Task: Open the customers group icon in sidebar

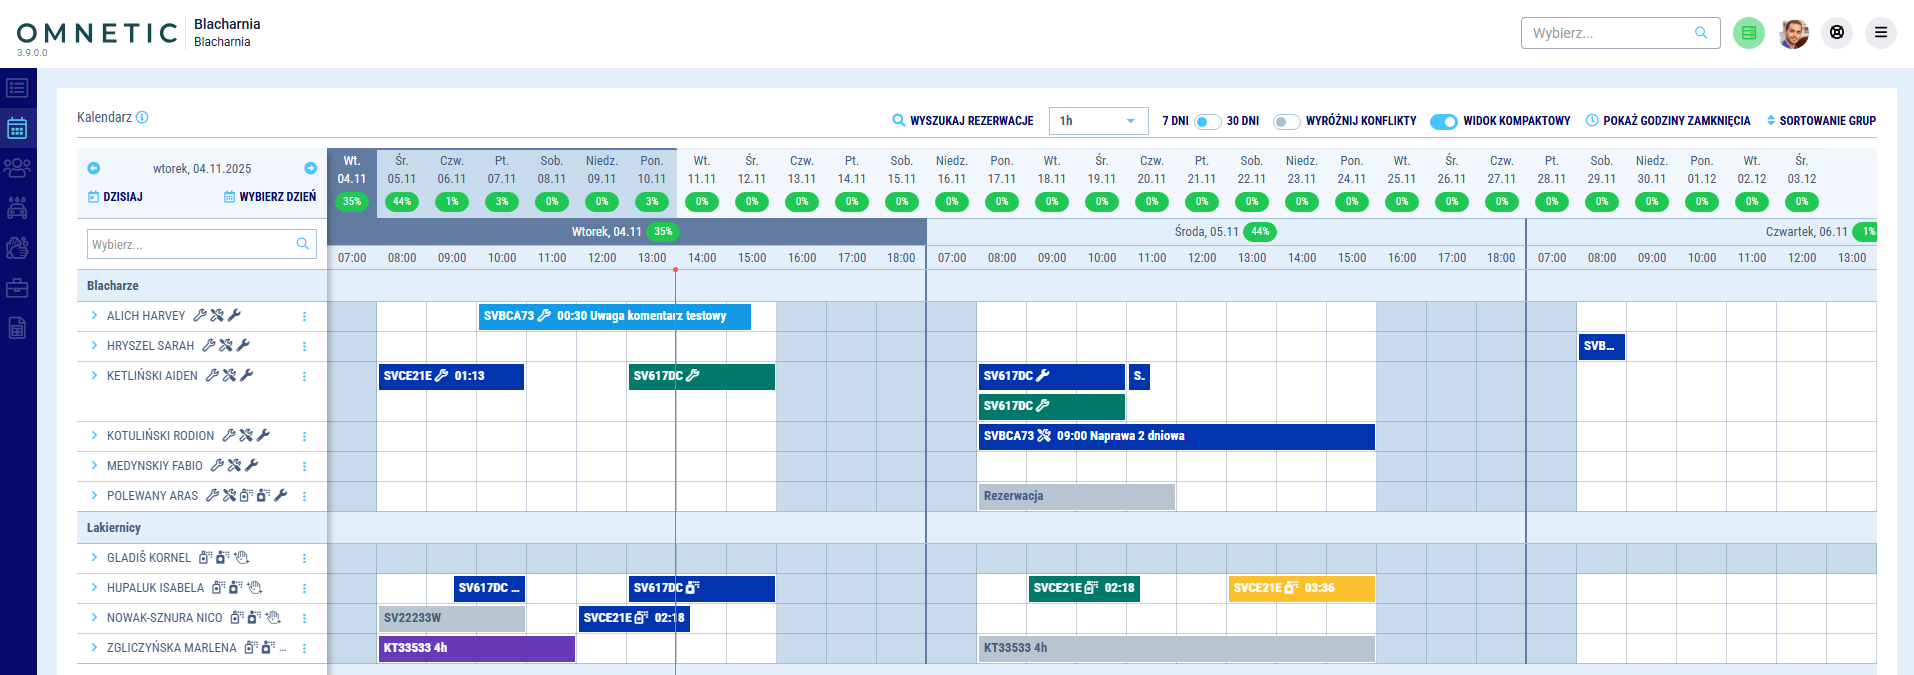Action: (x=17, y=168)
